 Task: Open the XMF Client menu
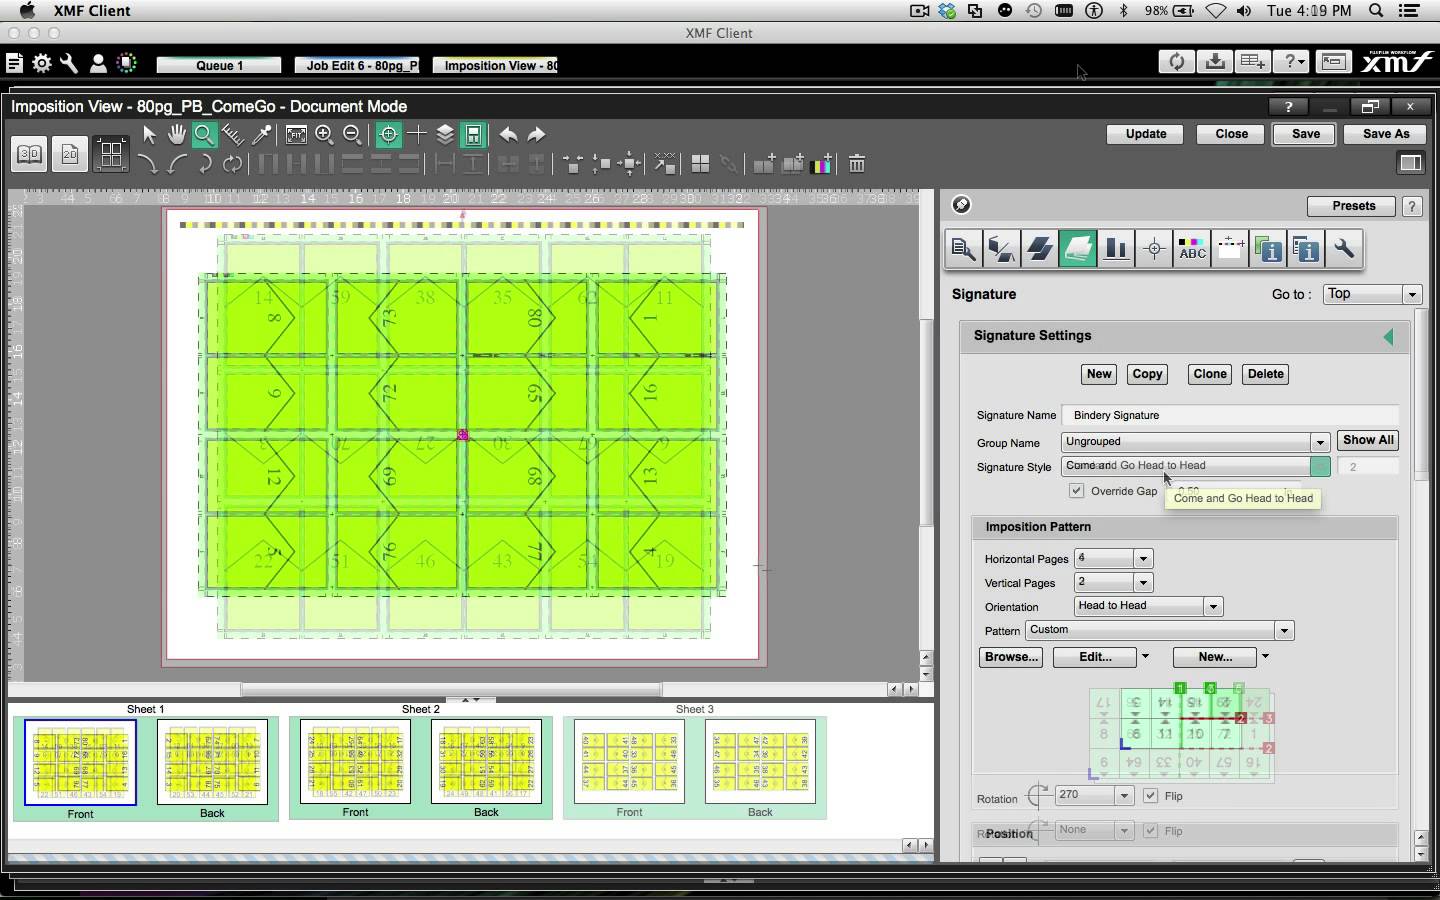click(92, 11)
